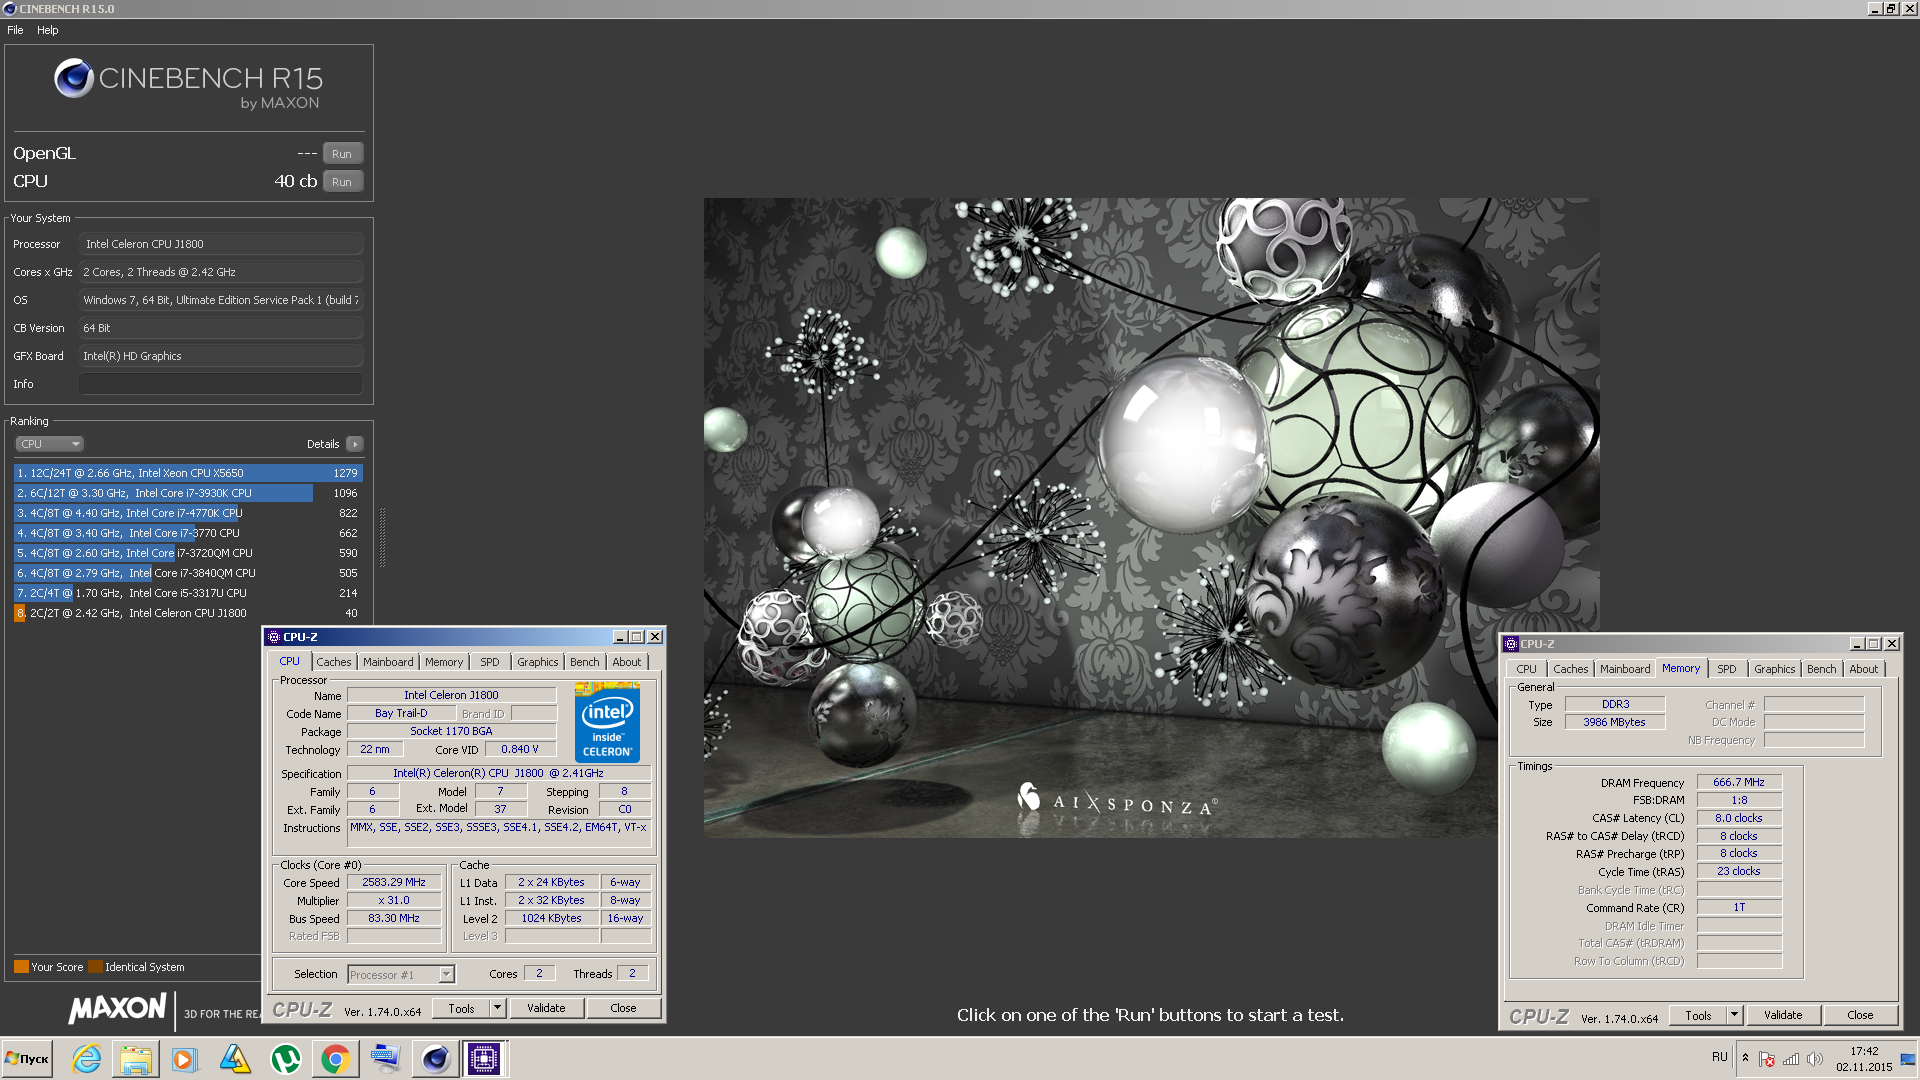Switch to CPU-Z via taskbar chip icon
The image size is (1920, 1080).
pyautogui.click(x=484, y=1059)
